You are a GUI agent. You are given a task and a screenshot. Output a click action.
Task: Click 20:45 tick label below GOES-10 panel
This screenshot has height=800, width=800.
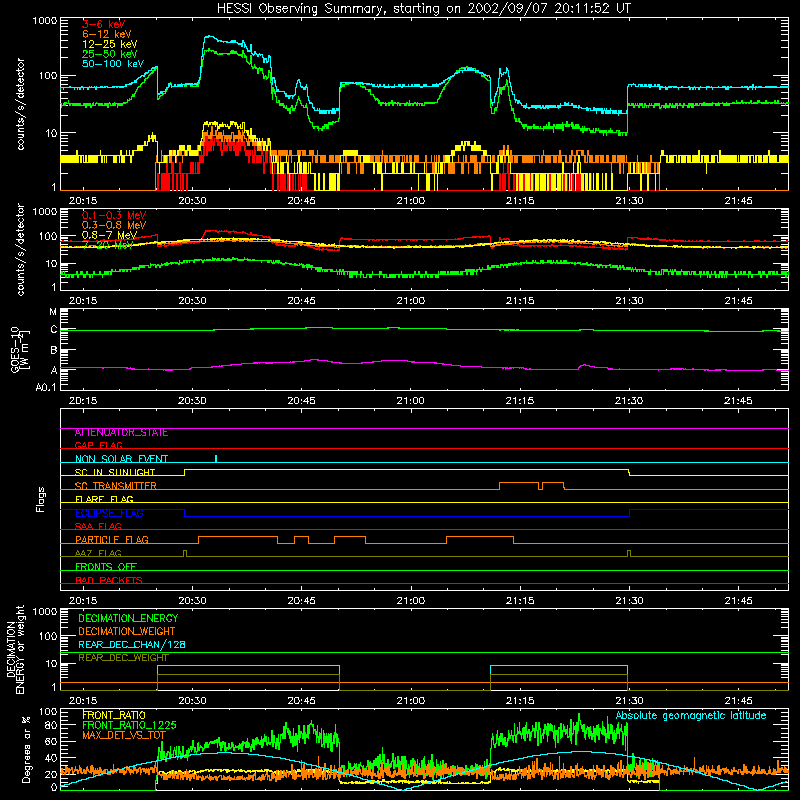tap(301, 401)
